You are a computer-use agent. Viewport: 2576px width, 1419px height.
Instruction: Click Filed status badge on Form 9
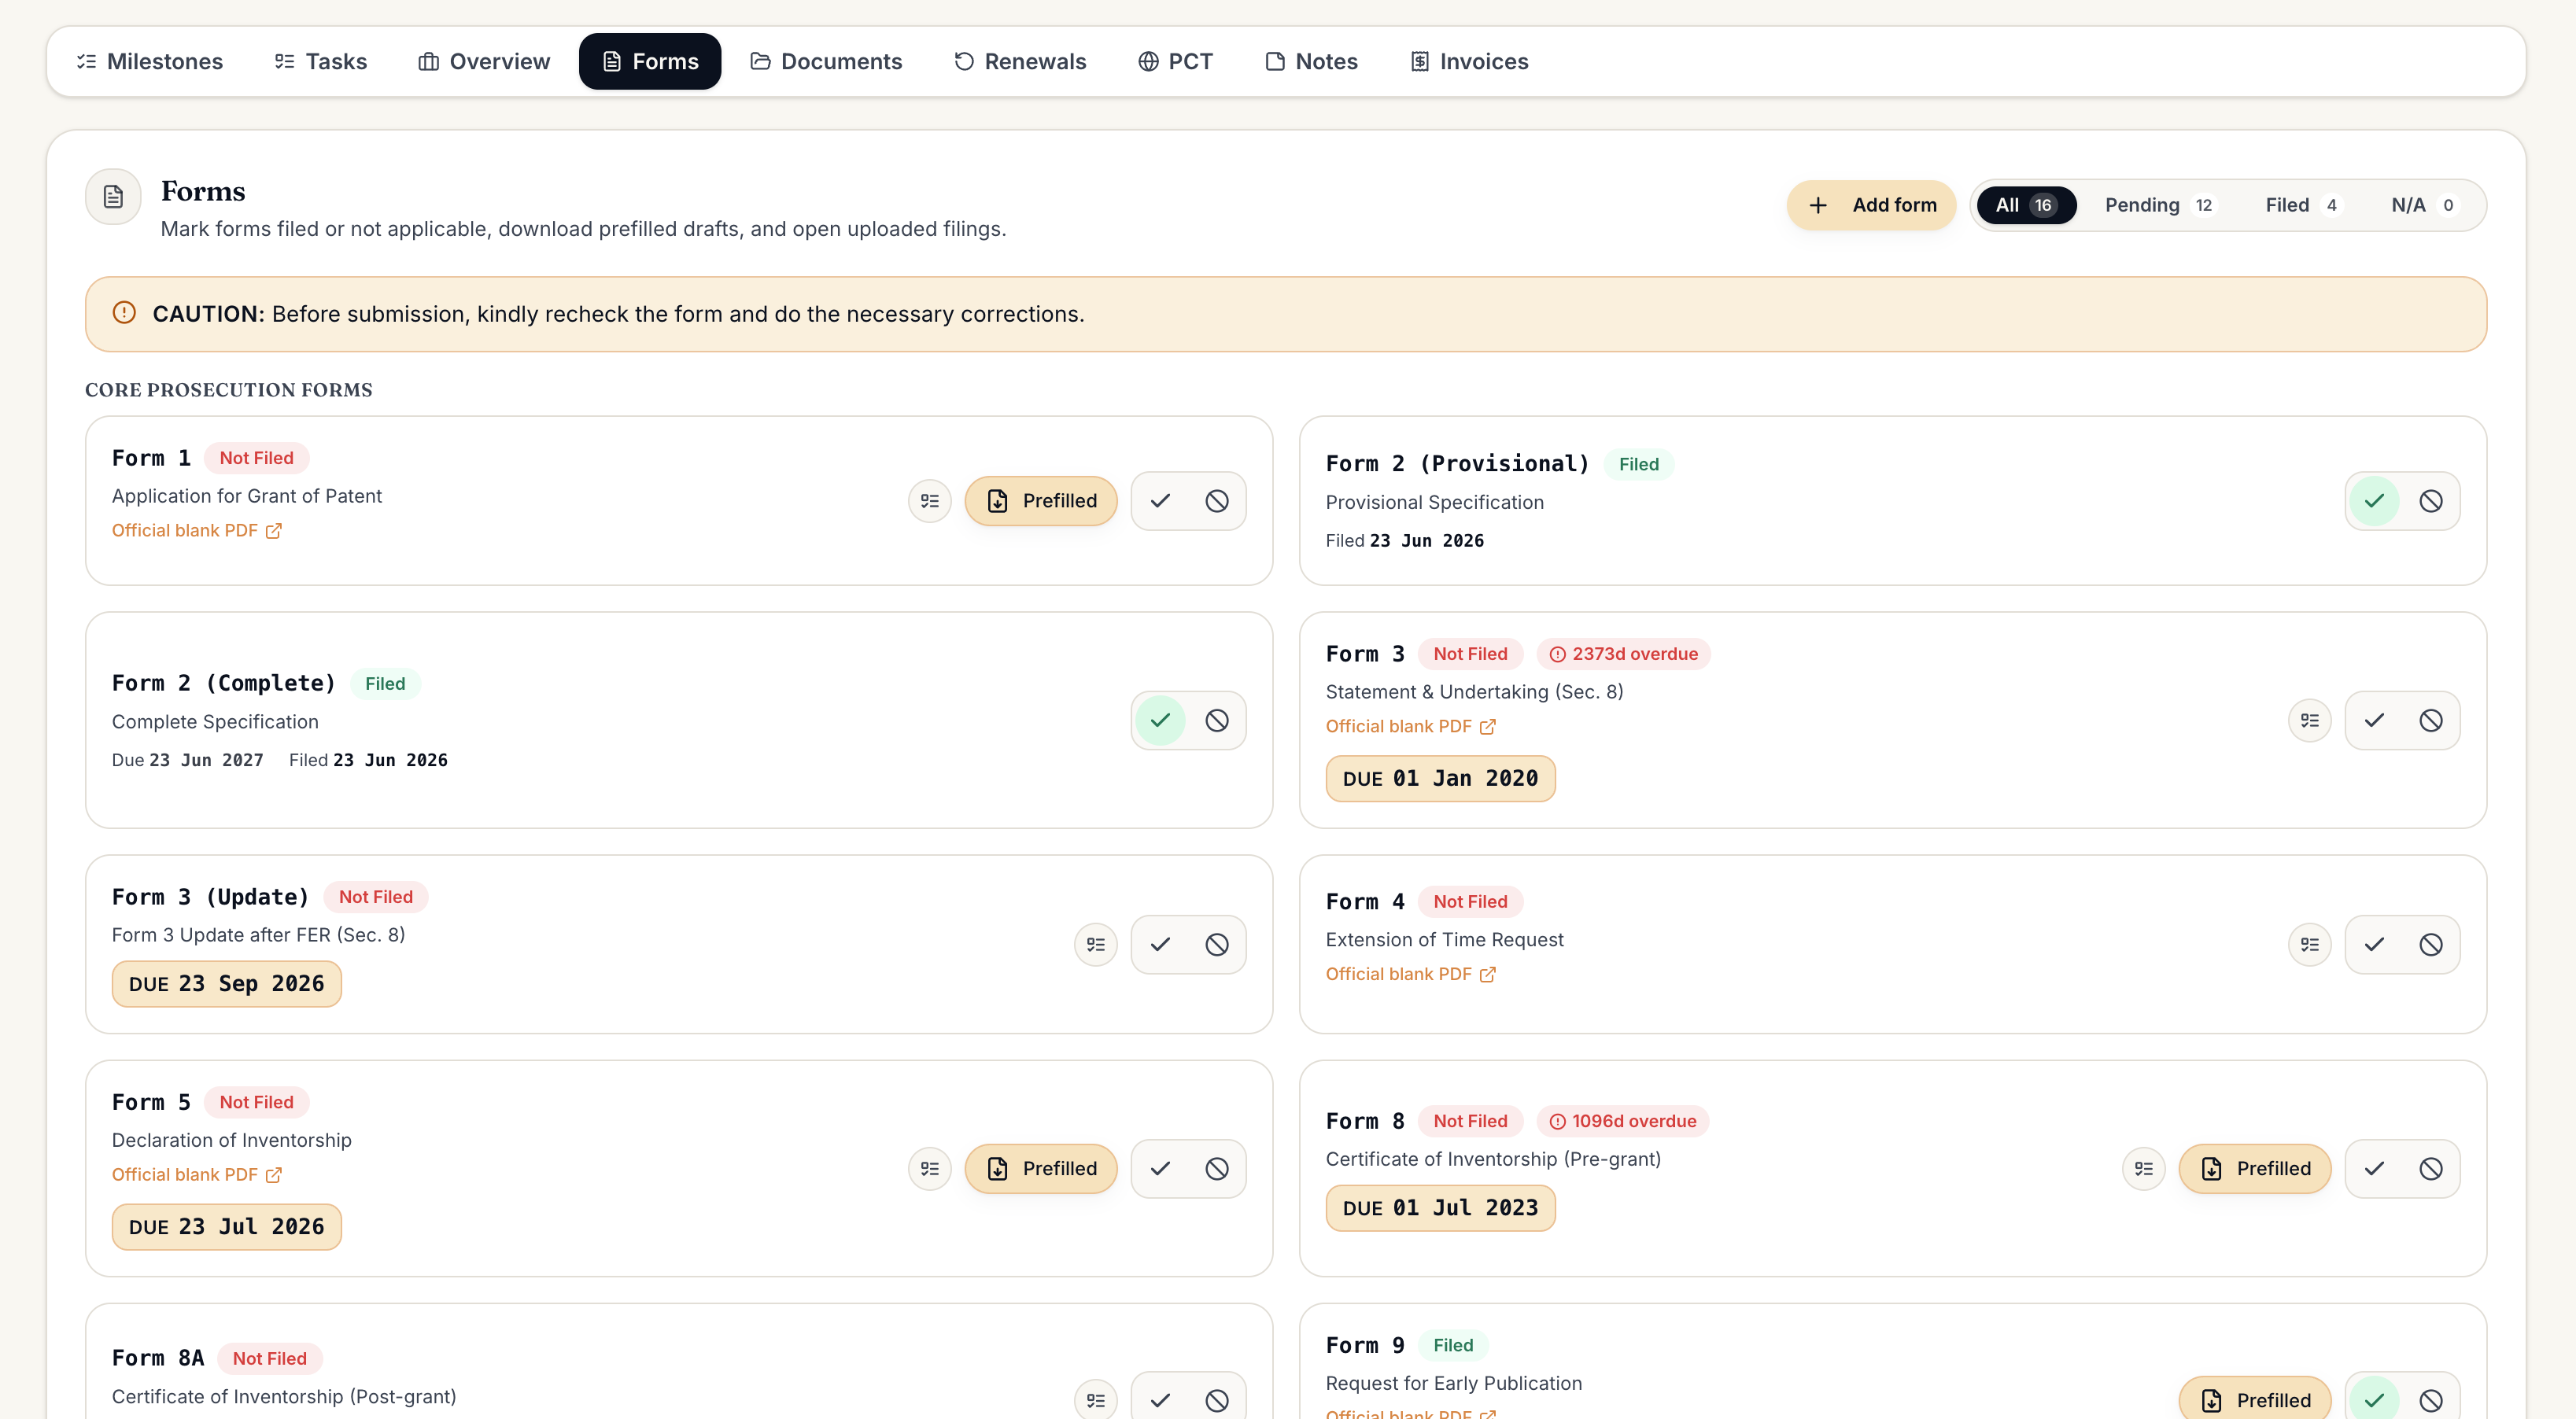point(1453,1345)
